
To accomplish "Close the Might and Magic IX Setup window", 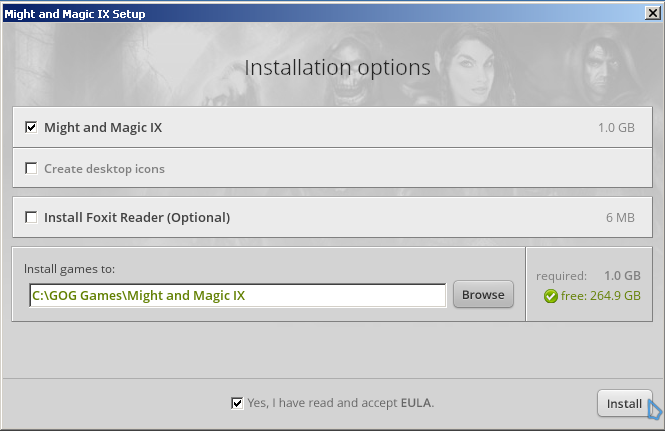I will (x=653, y=13).
